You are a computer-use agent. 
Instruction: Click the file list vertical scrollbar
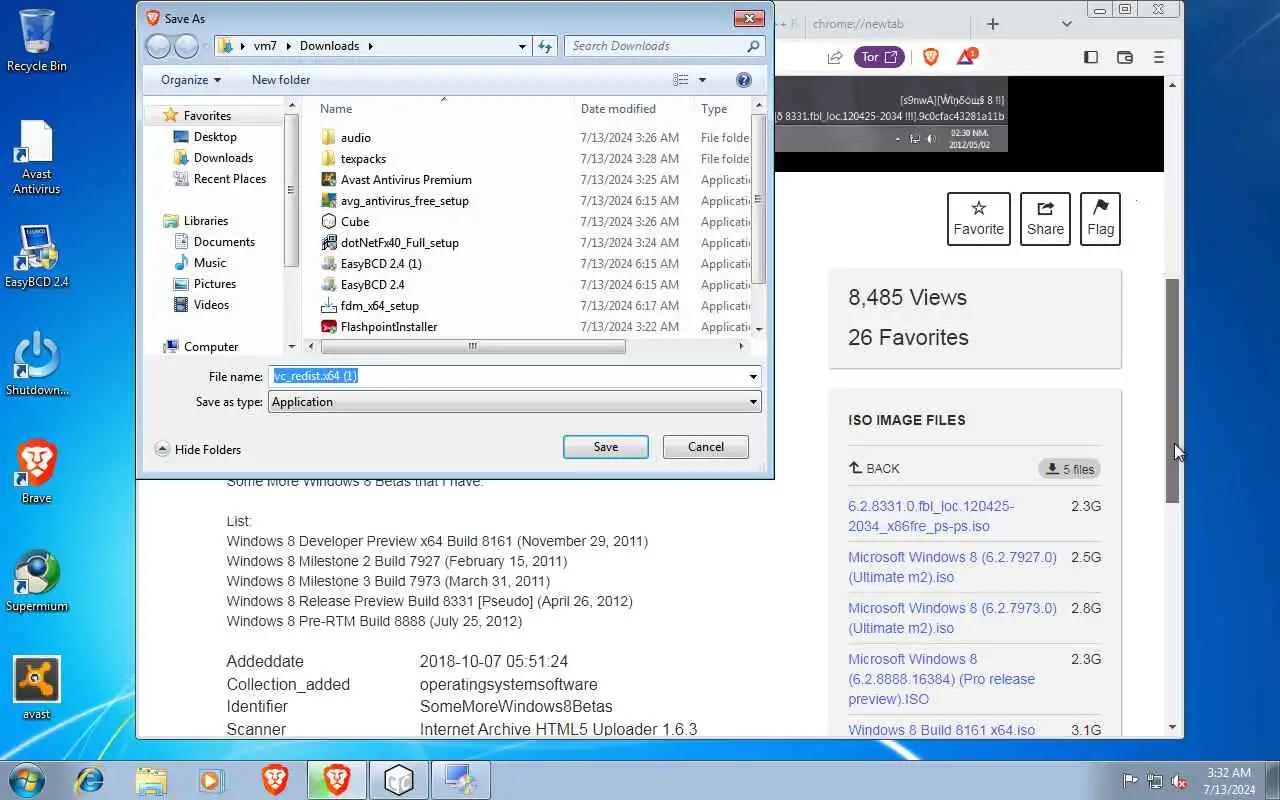click(759, 200)
